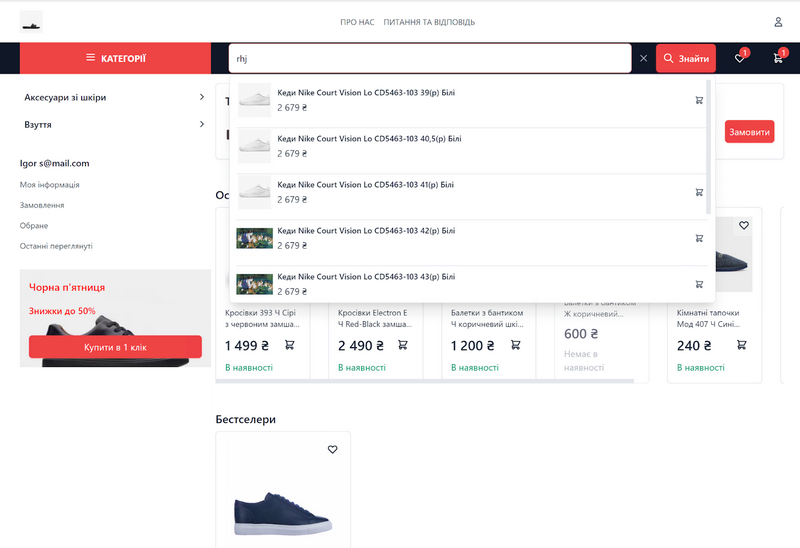This screenshot has width=800, height=548.
Task: Open the wishlist heart in header
Action: (739, 58)
